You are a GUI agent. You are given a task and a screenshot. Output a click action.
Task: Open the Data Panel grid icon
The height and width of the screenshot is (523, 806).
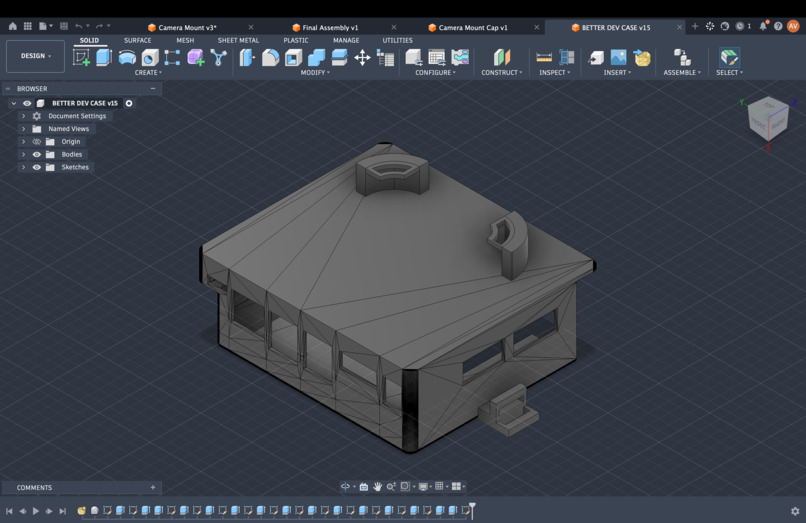coord(28,26)
